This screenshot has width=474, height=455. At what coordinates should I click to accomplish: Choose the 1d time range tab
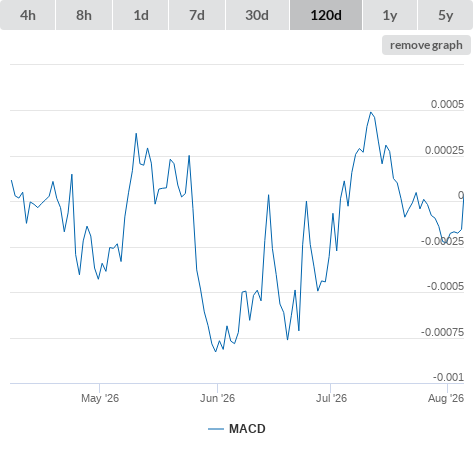pos(141,15)
